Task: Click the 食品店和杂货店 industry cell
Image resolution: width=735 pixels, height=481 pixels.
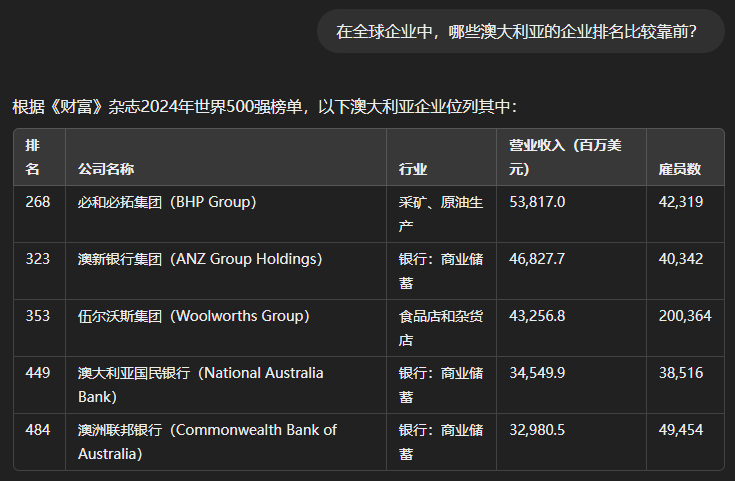Action: coord(440,328)
